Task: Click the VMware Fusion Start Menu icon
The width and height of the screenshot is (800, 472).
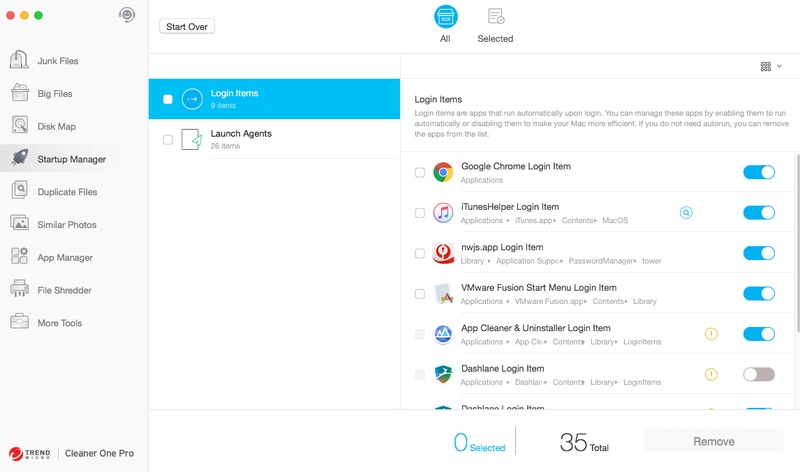Action: pyautogui.click(x=443, y=293)
